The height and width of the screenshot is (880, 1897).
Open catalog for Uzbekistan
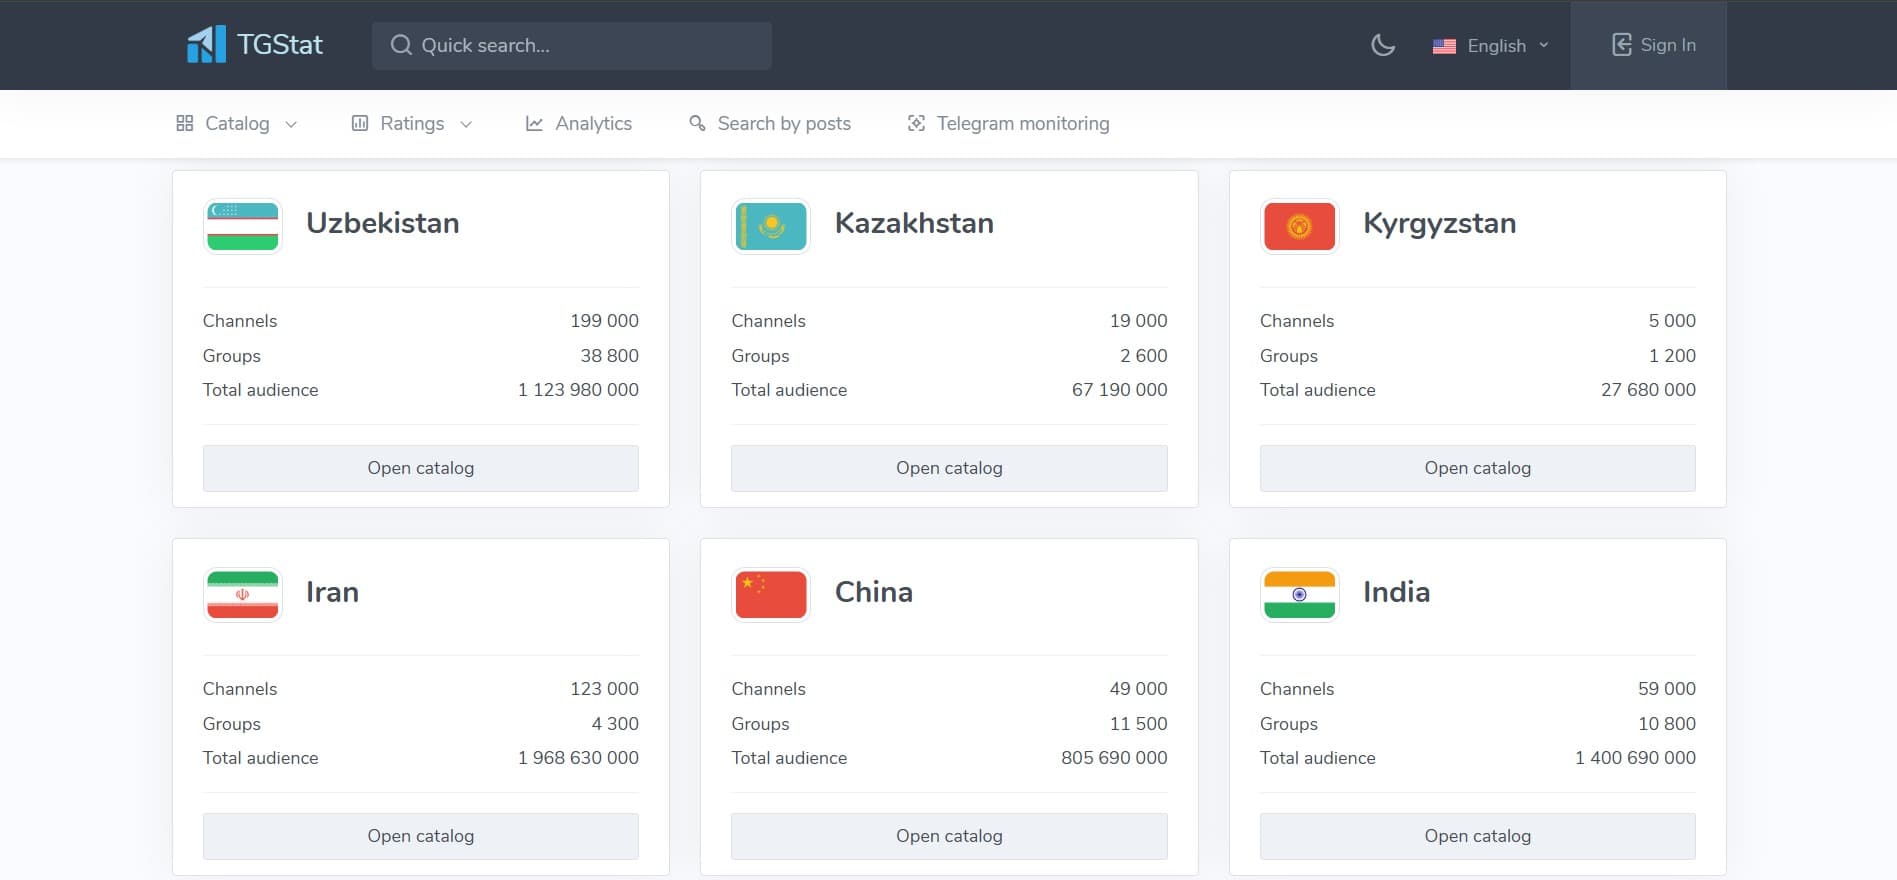click(420, 468)
